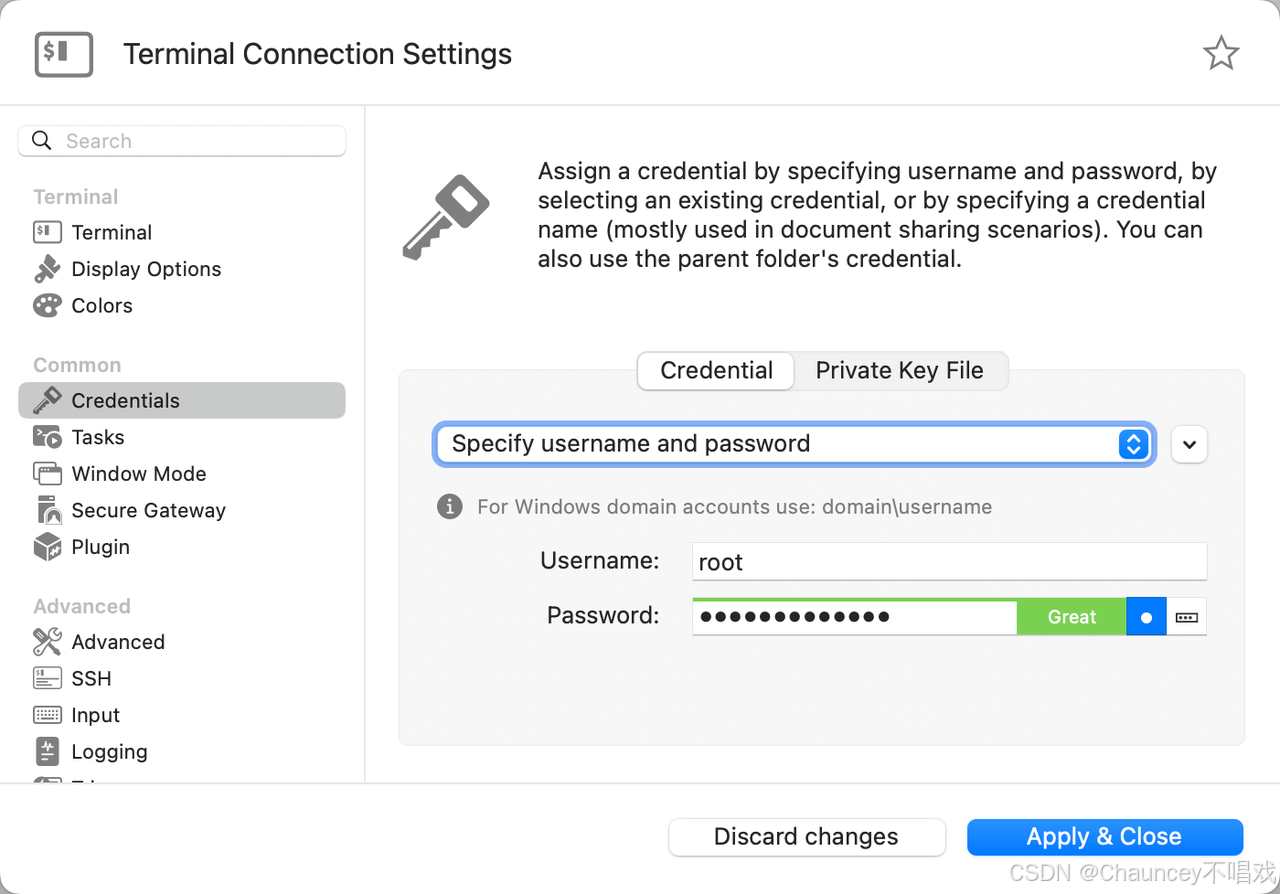Select the Secure Gateway icon
The width and height of the screenshot is (1280, 894).
[47, 511]
